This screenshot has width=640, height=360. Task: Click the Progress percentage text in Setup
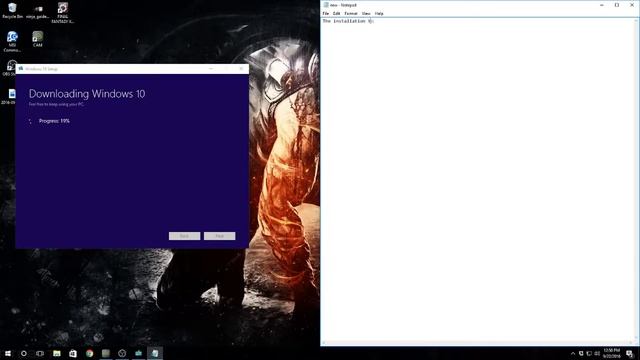point(54,121)
